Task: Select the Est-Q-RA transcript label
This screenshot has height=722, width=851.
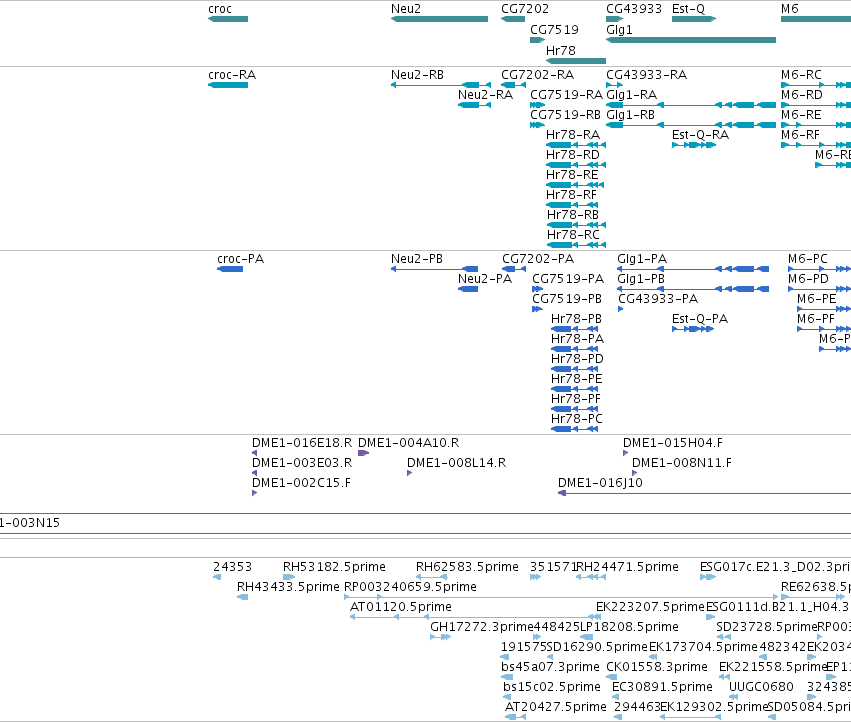Action: (700, 135)
